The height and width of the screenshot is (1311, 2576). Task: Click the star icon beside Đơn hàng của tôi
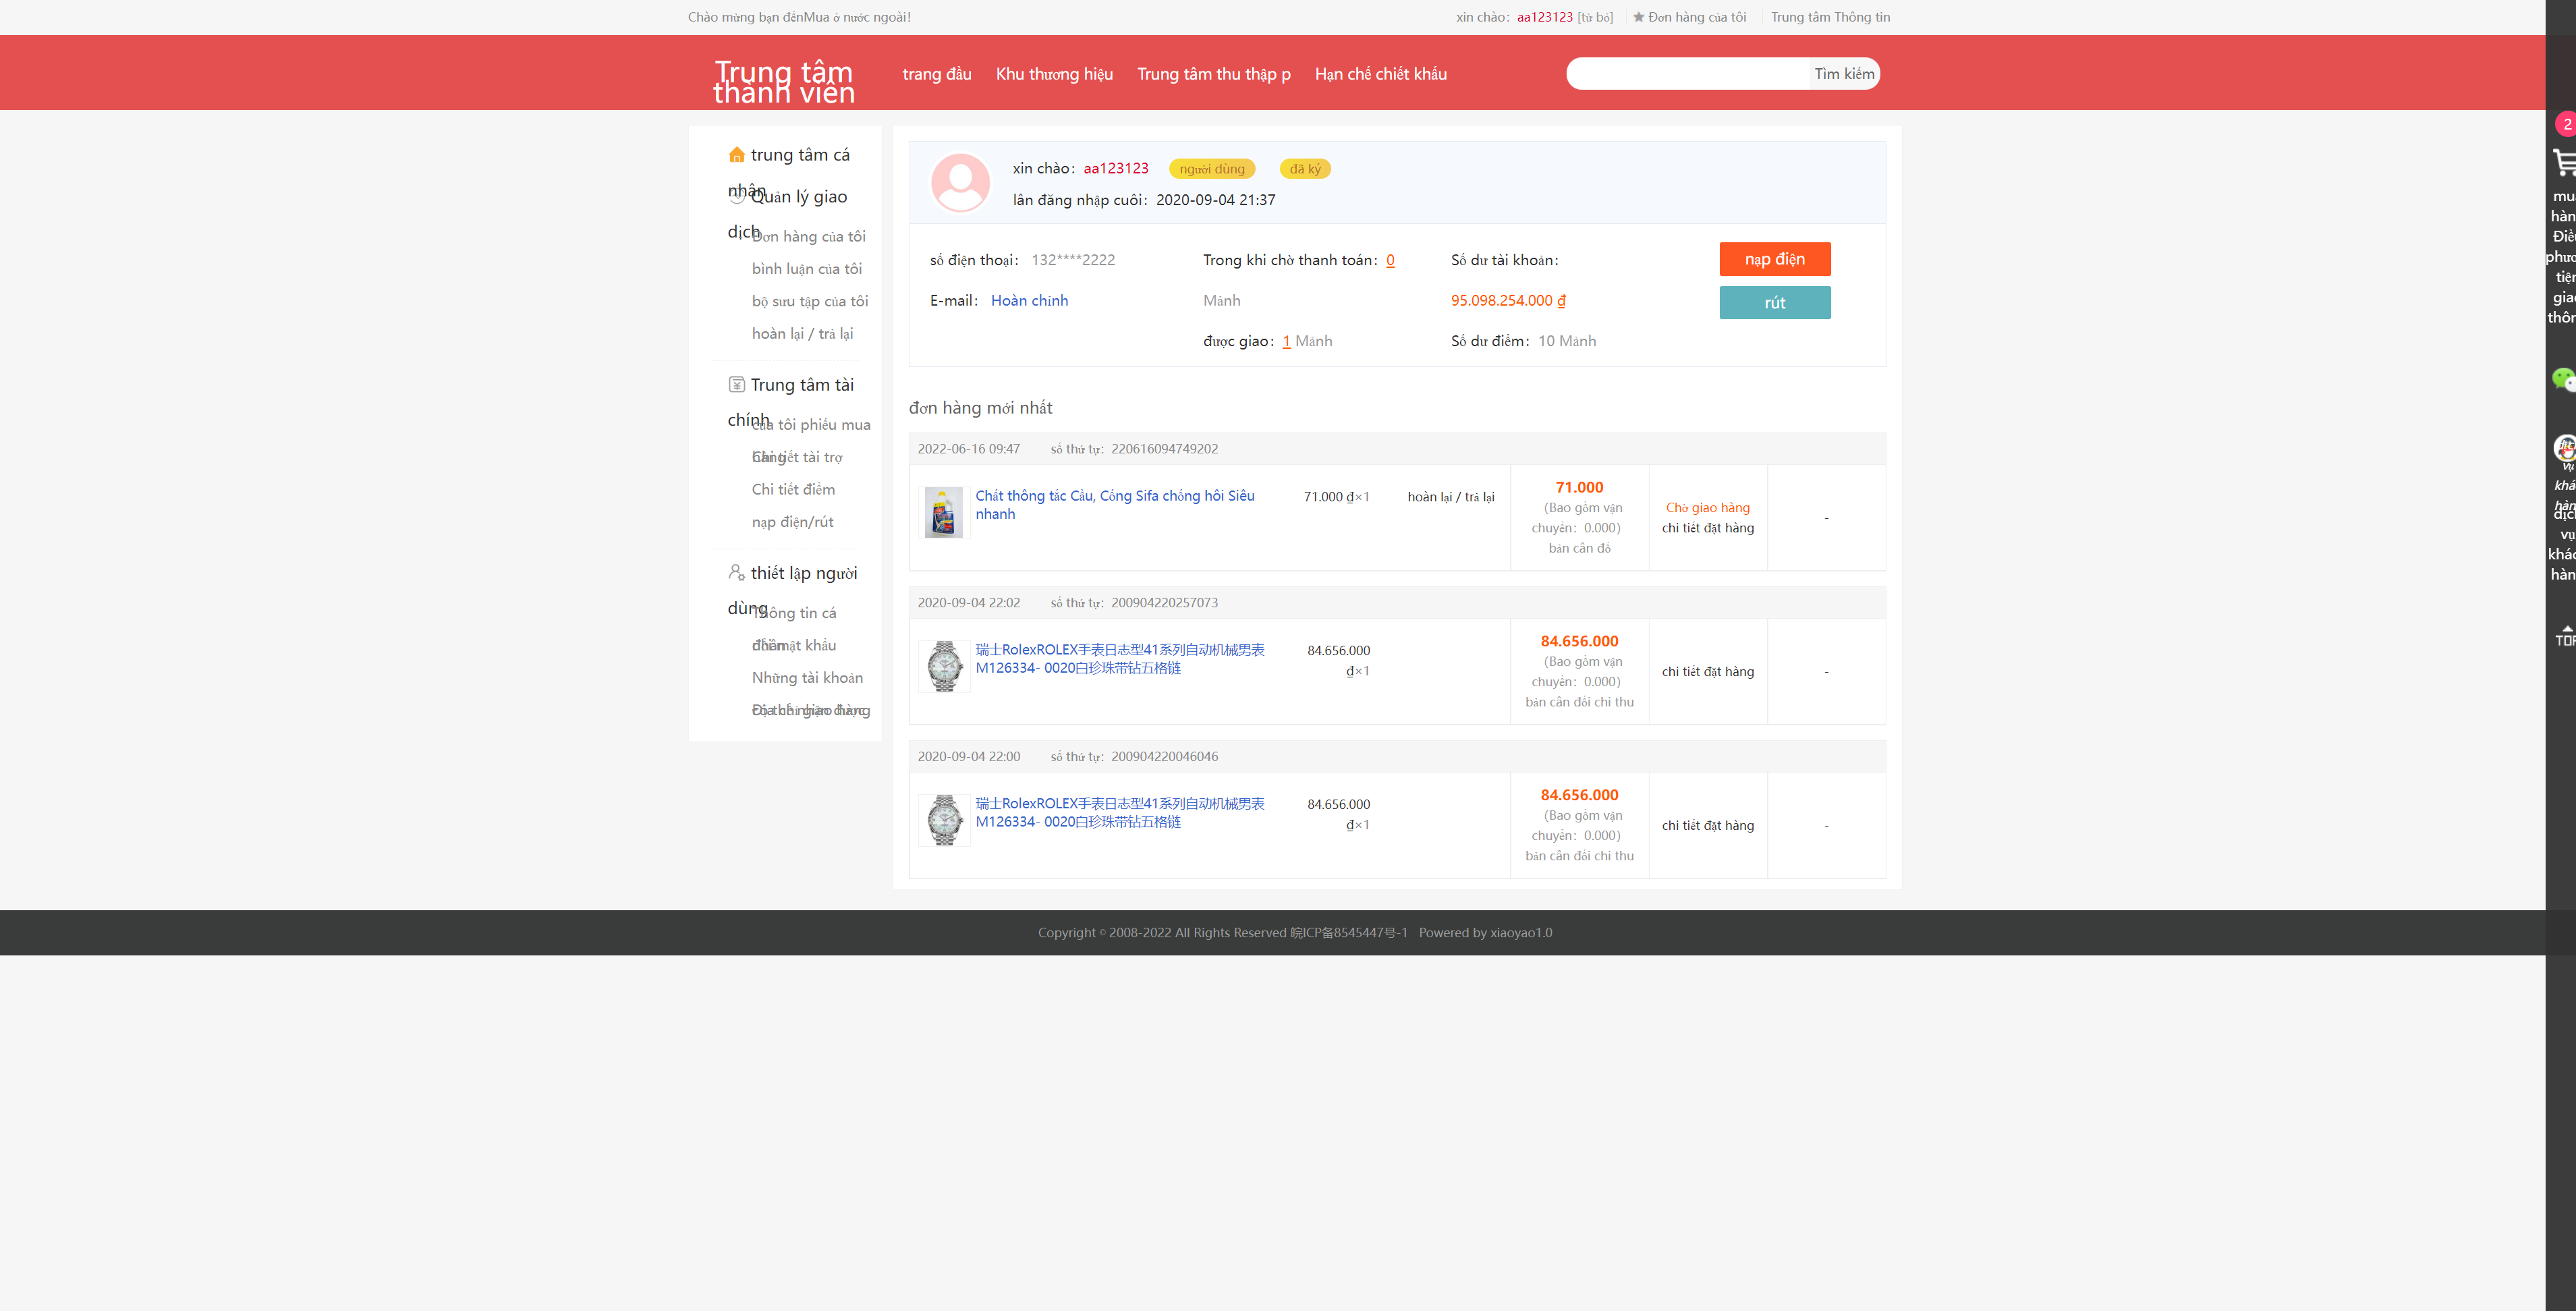coord(1638,17)
